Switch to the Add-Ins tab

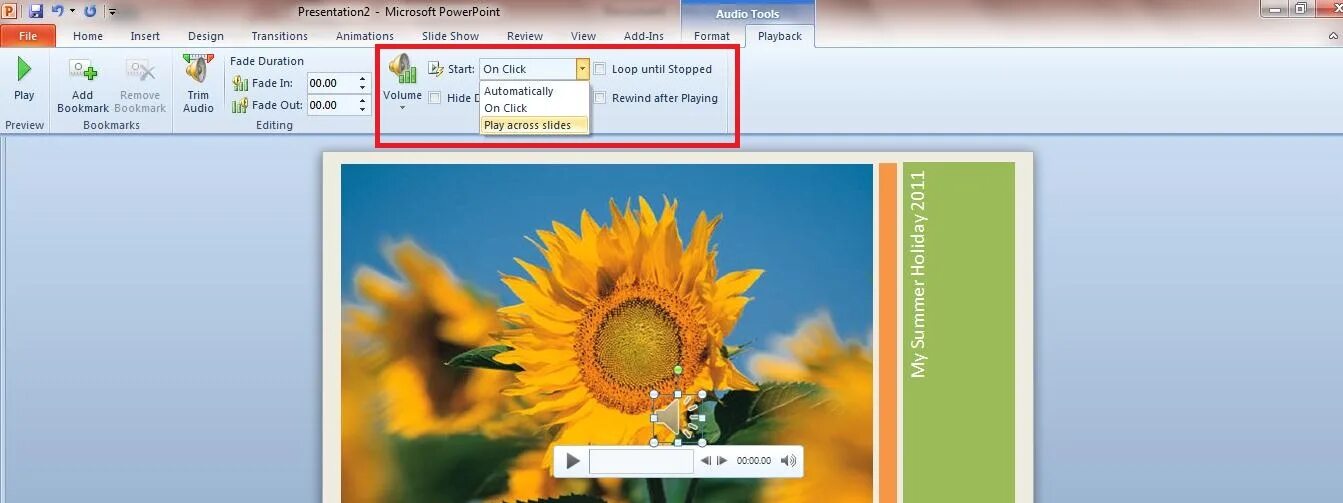click(644, 36)
